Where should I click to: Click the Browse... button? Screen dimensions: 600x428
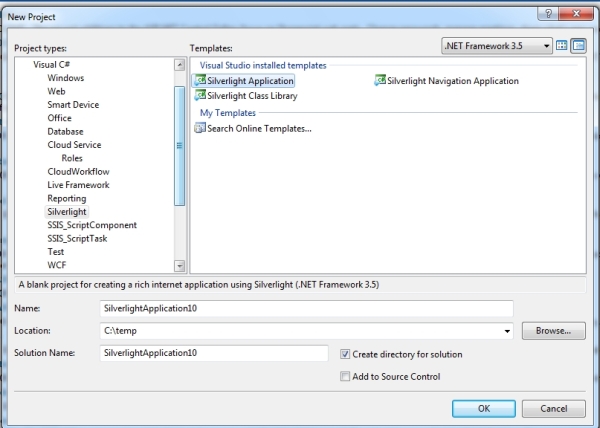click(x=553, y=331)
